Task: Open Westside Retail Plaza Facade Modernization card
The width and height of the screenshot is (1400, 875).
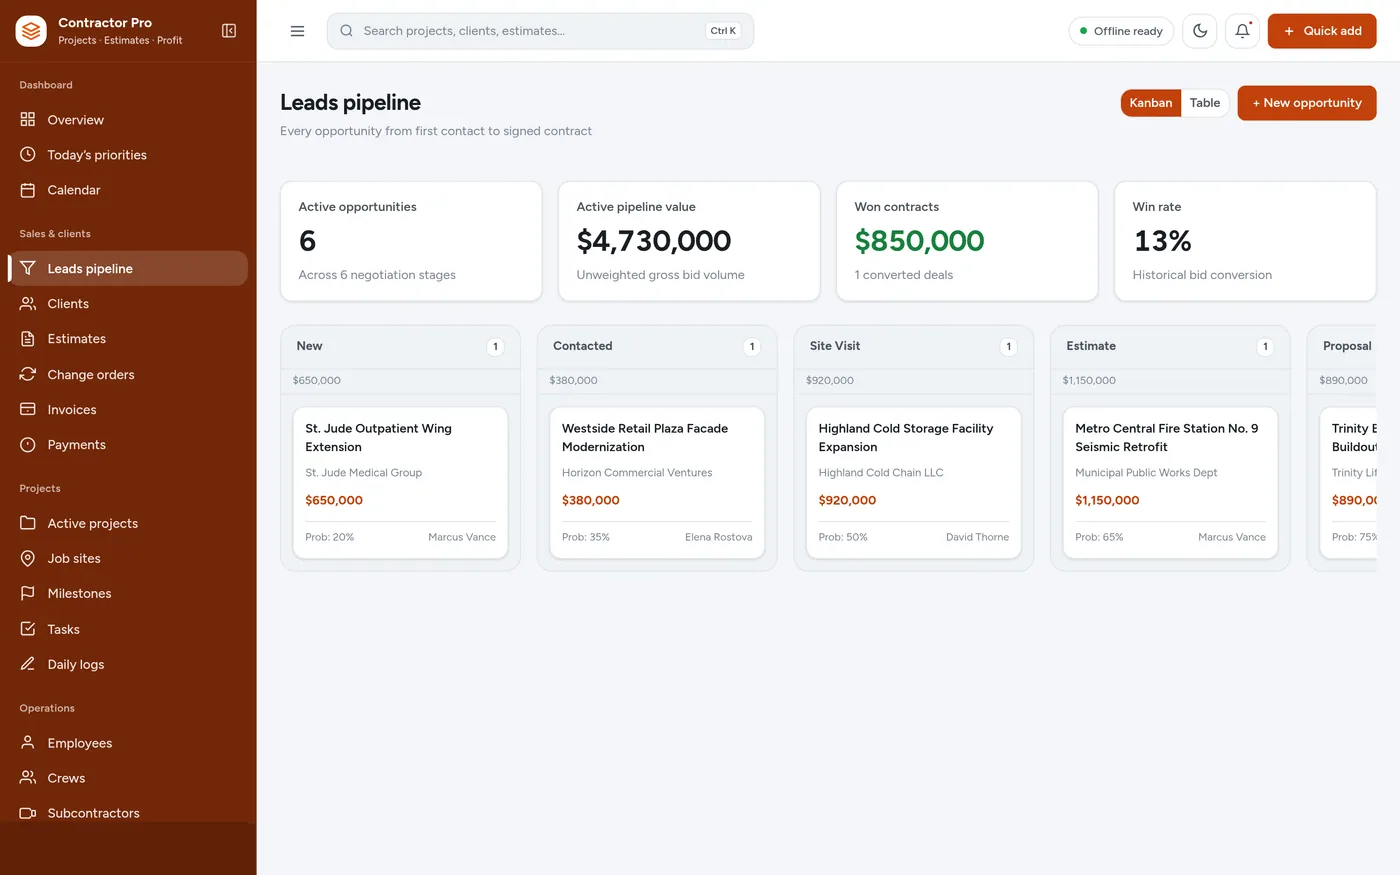Action: click(x=657, y=482)
